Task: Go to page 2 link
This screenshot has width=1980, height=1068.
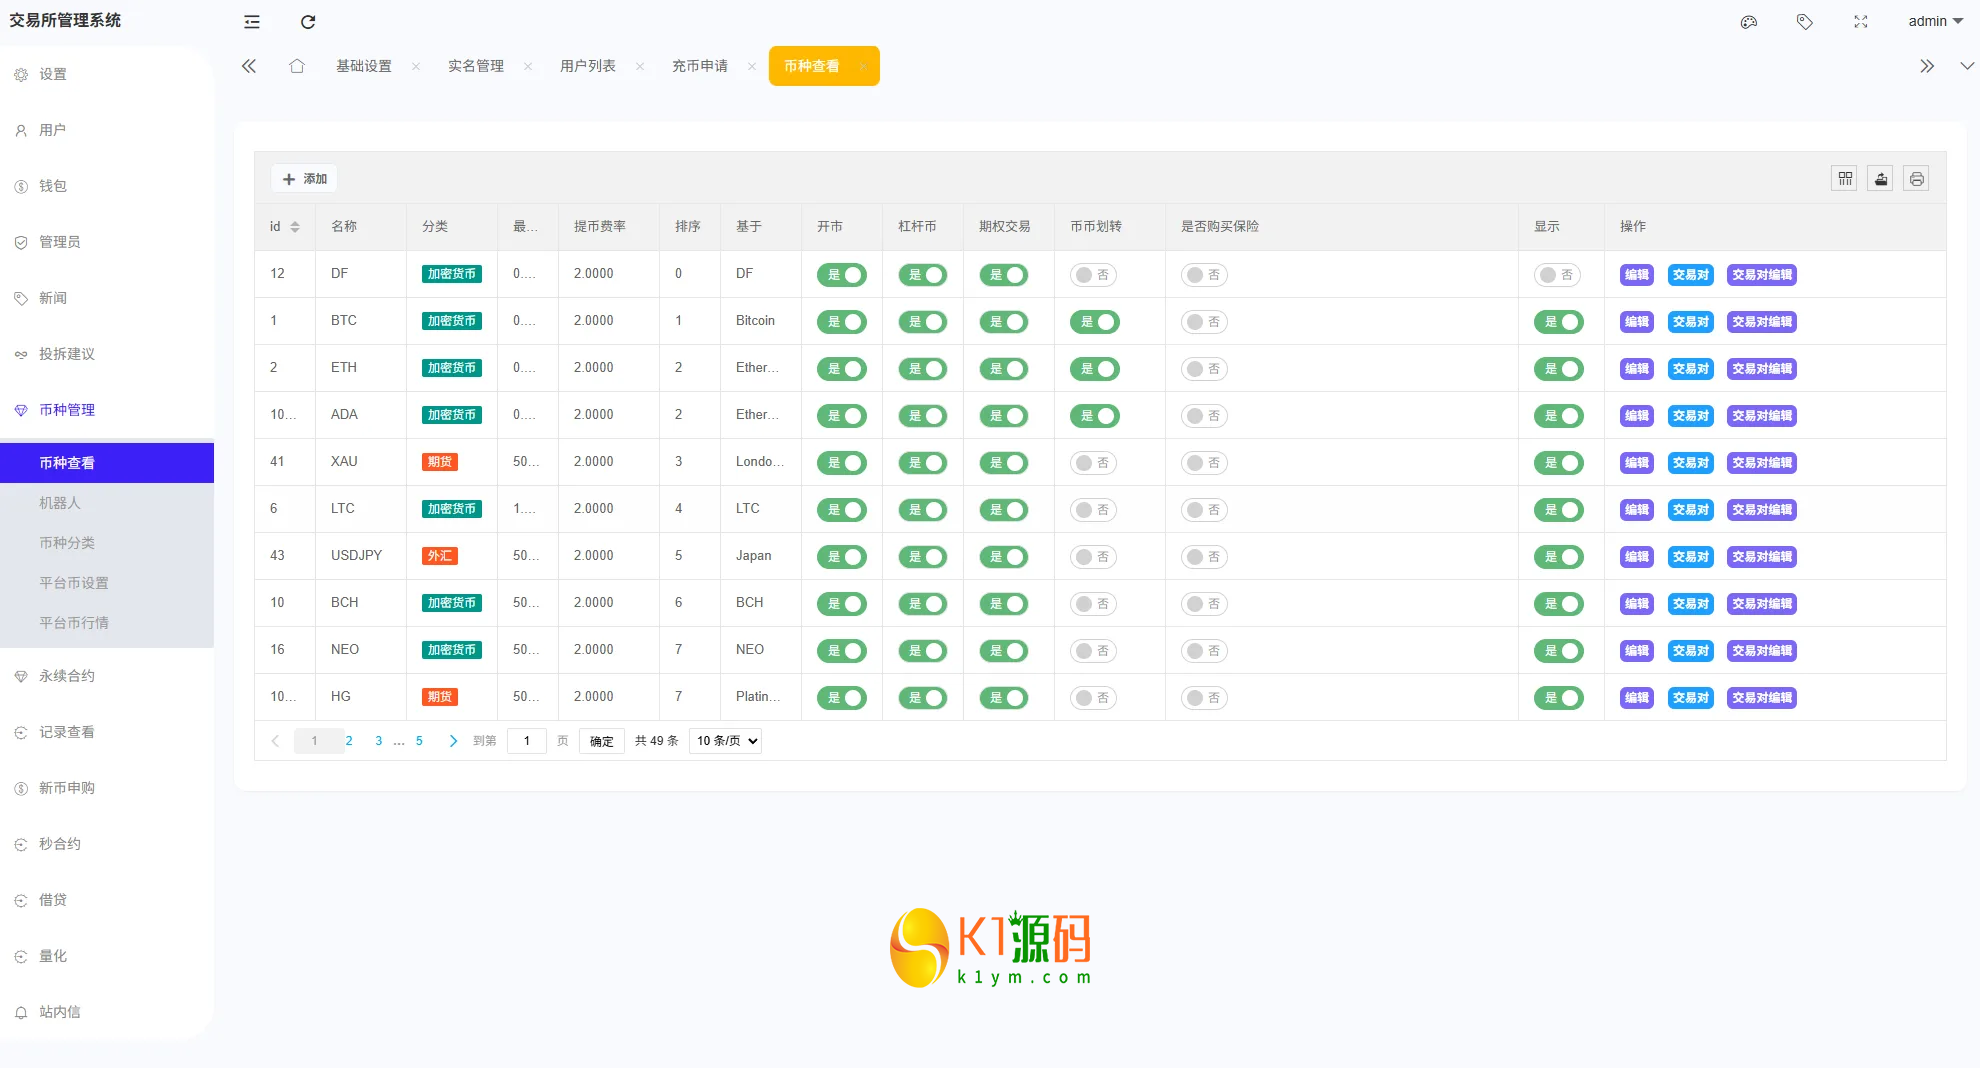Action: pos(349,741)
